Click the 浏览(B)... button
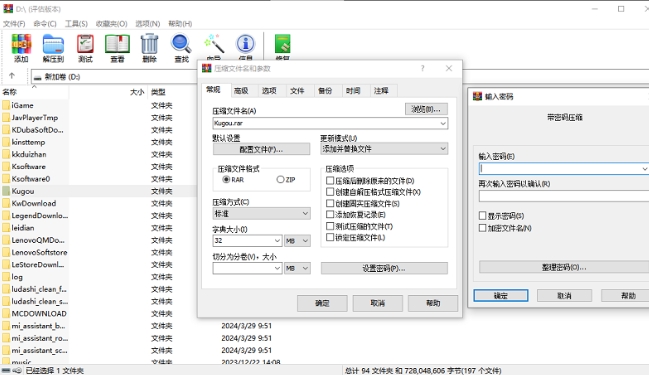Screen dimensions: 649x375 click(x=426, y=109)
